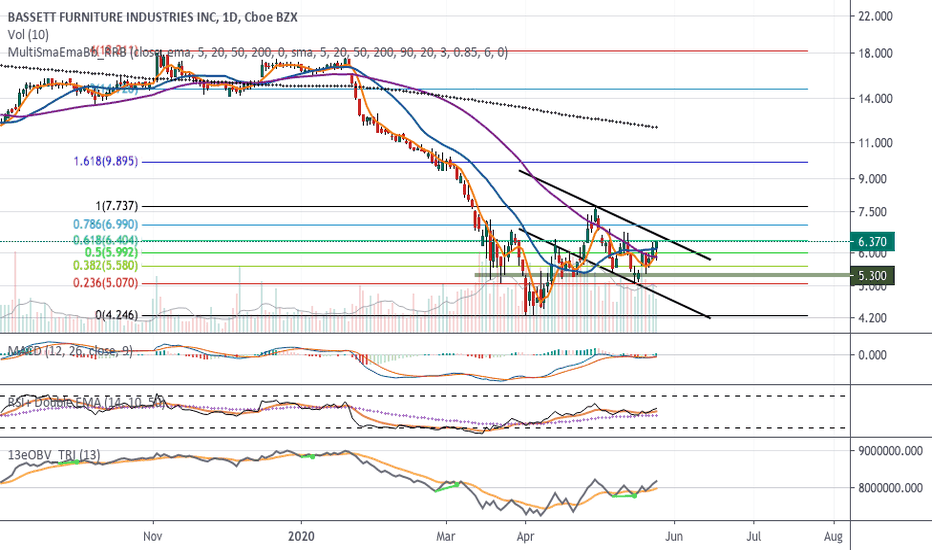Click the 0.382(5.580) Fibonacci label
The width and height of the screenshot is (932, 550).
point(106,266)
